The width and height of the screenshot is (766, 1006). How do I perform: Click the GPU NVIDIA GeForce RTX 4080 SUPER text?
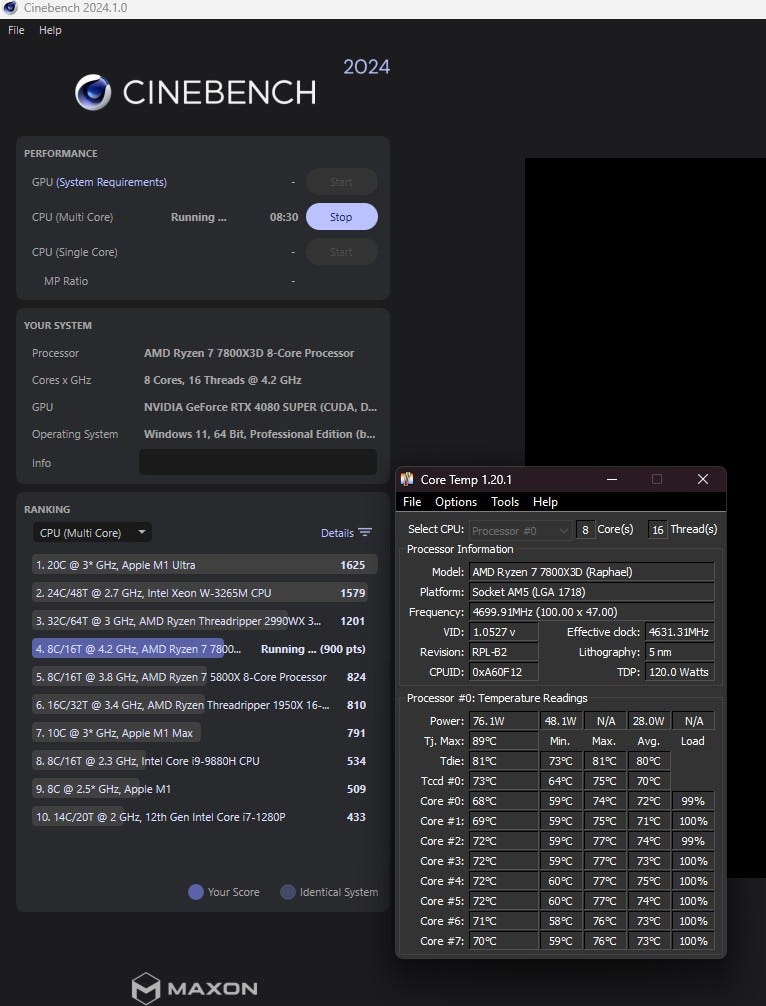click(x=260, y=407)
